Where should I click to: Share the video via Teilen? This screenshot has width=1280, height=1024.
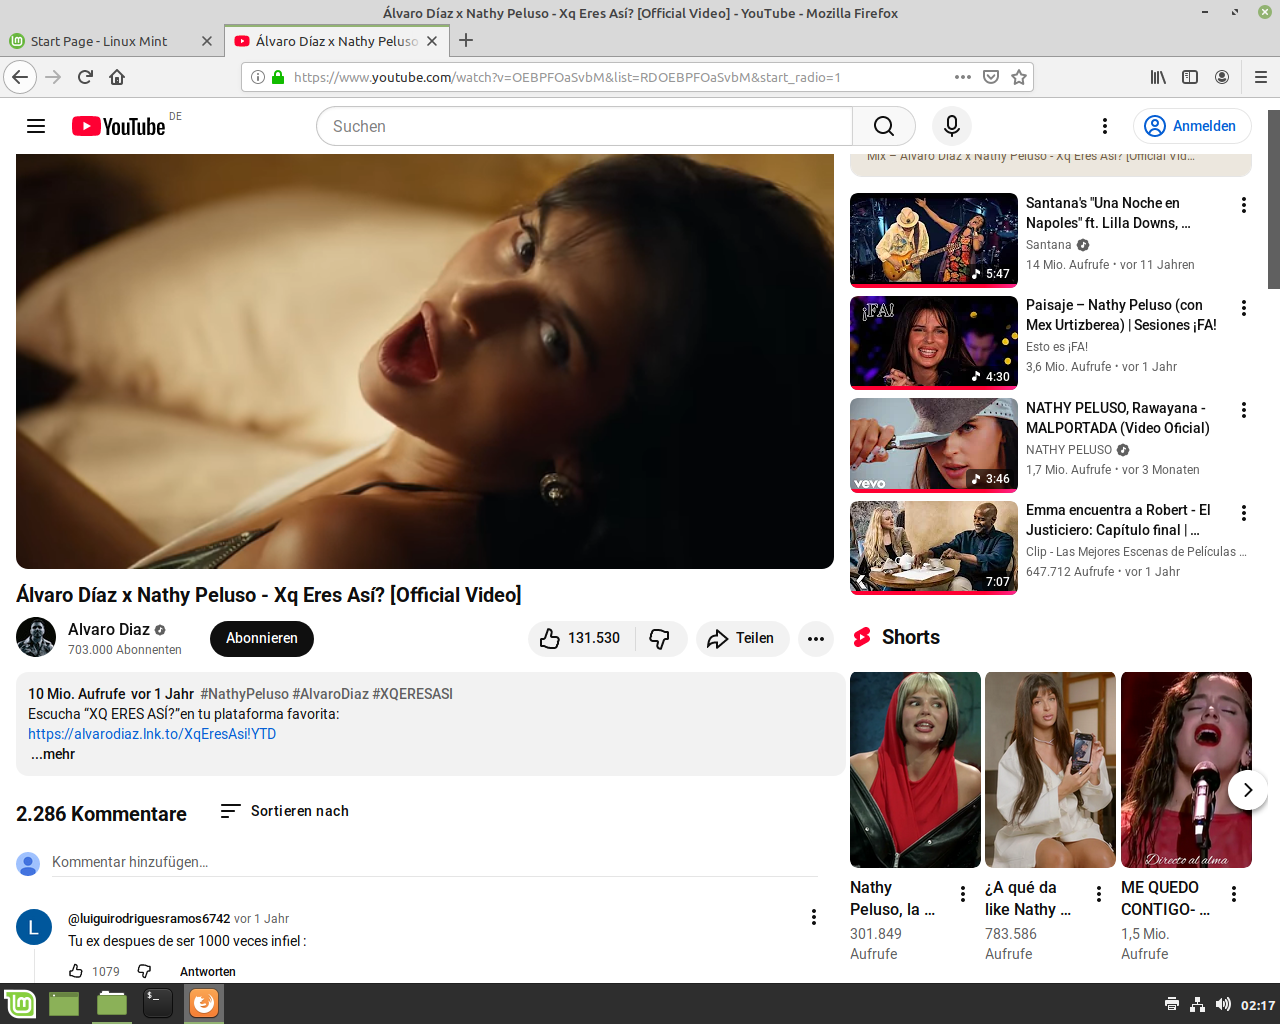point(742,638)
